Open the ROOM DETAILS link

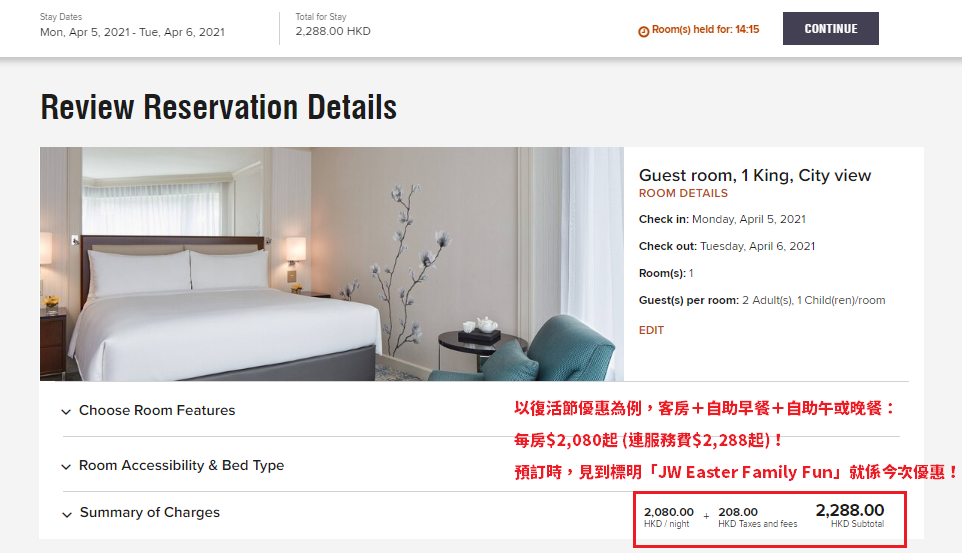[x=683, y=193]
